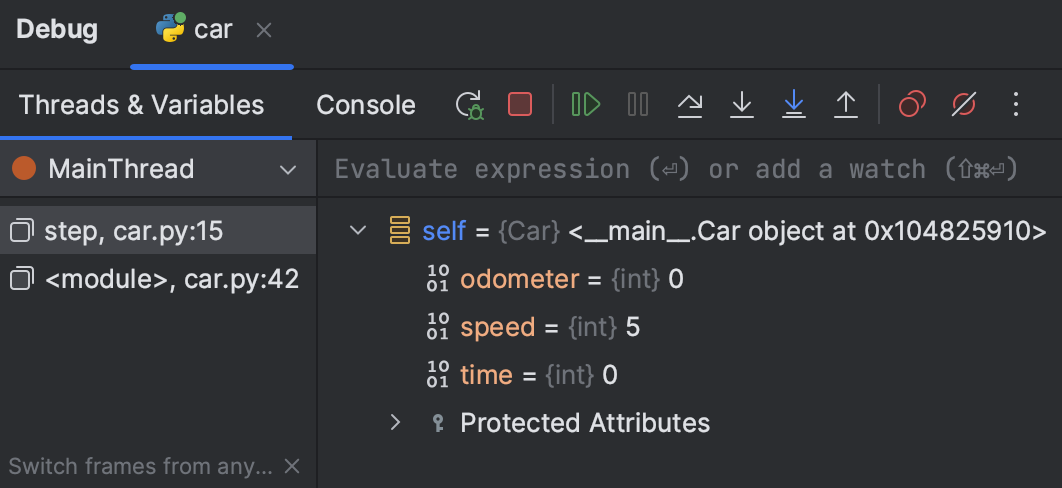Image resolution: width=1062 pixels, height=488 pixels.
Task: Open the View Breakpoints dialog
Action: coord(912,104)
